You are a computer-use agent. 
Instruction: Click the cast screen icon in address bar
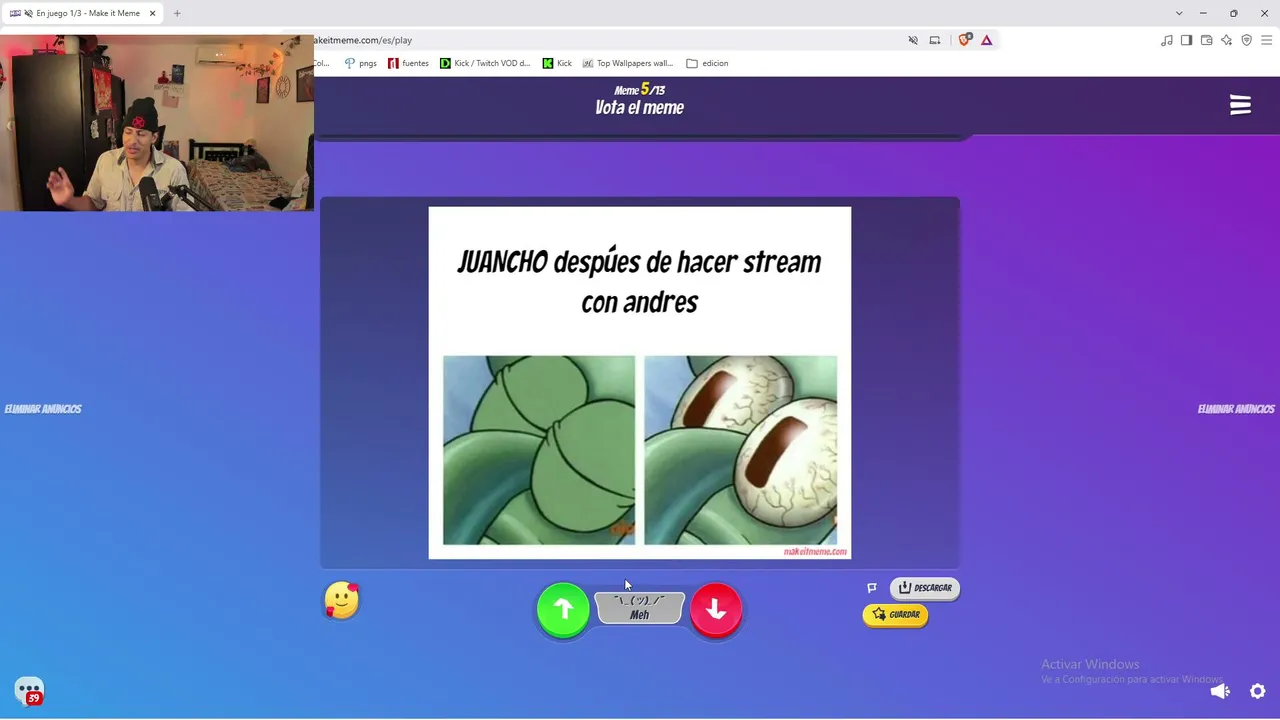[x=935, y=40]
